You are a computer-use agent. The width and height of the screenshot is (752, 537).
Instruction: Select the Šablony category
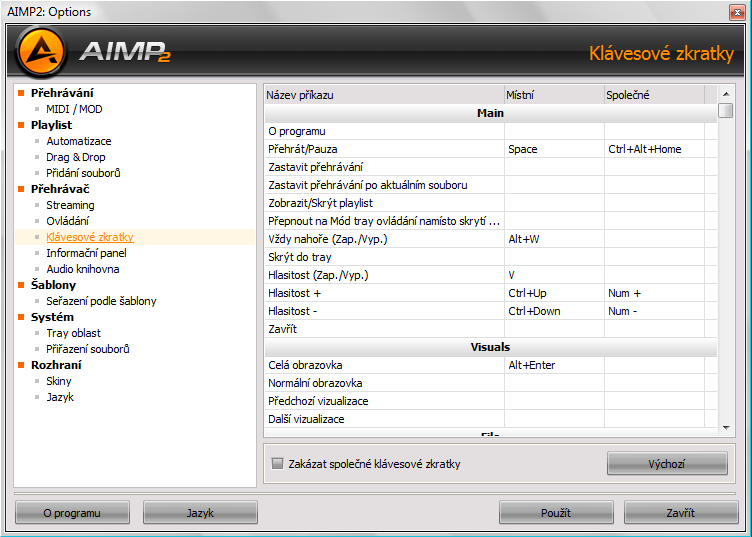coord(53,285)
